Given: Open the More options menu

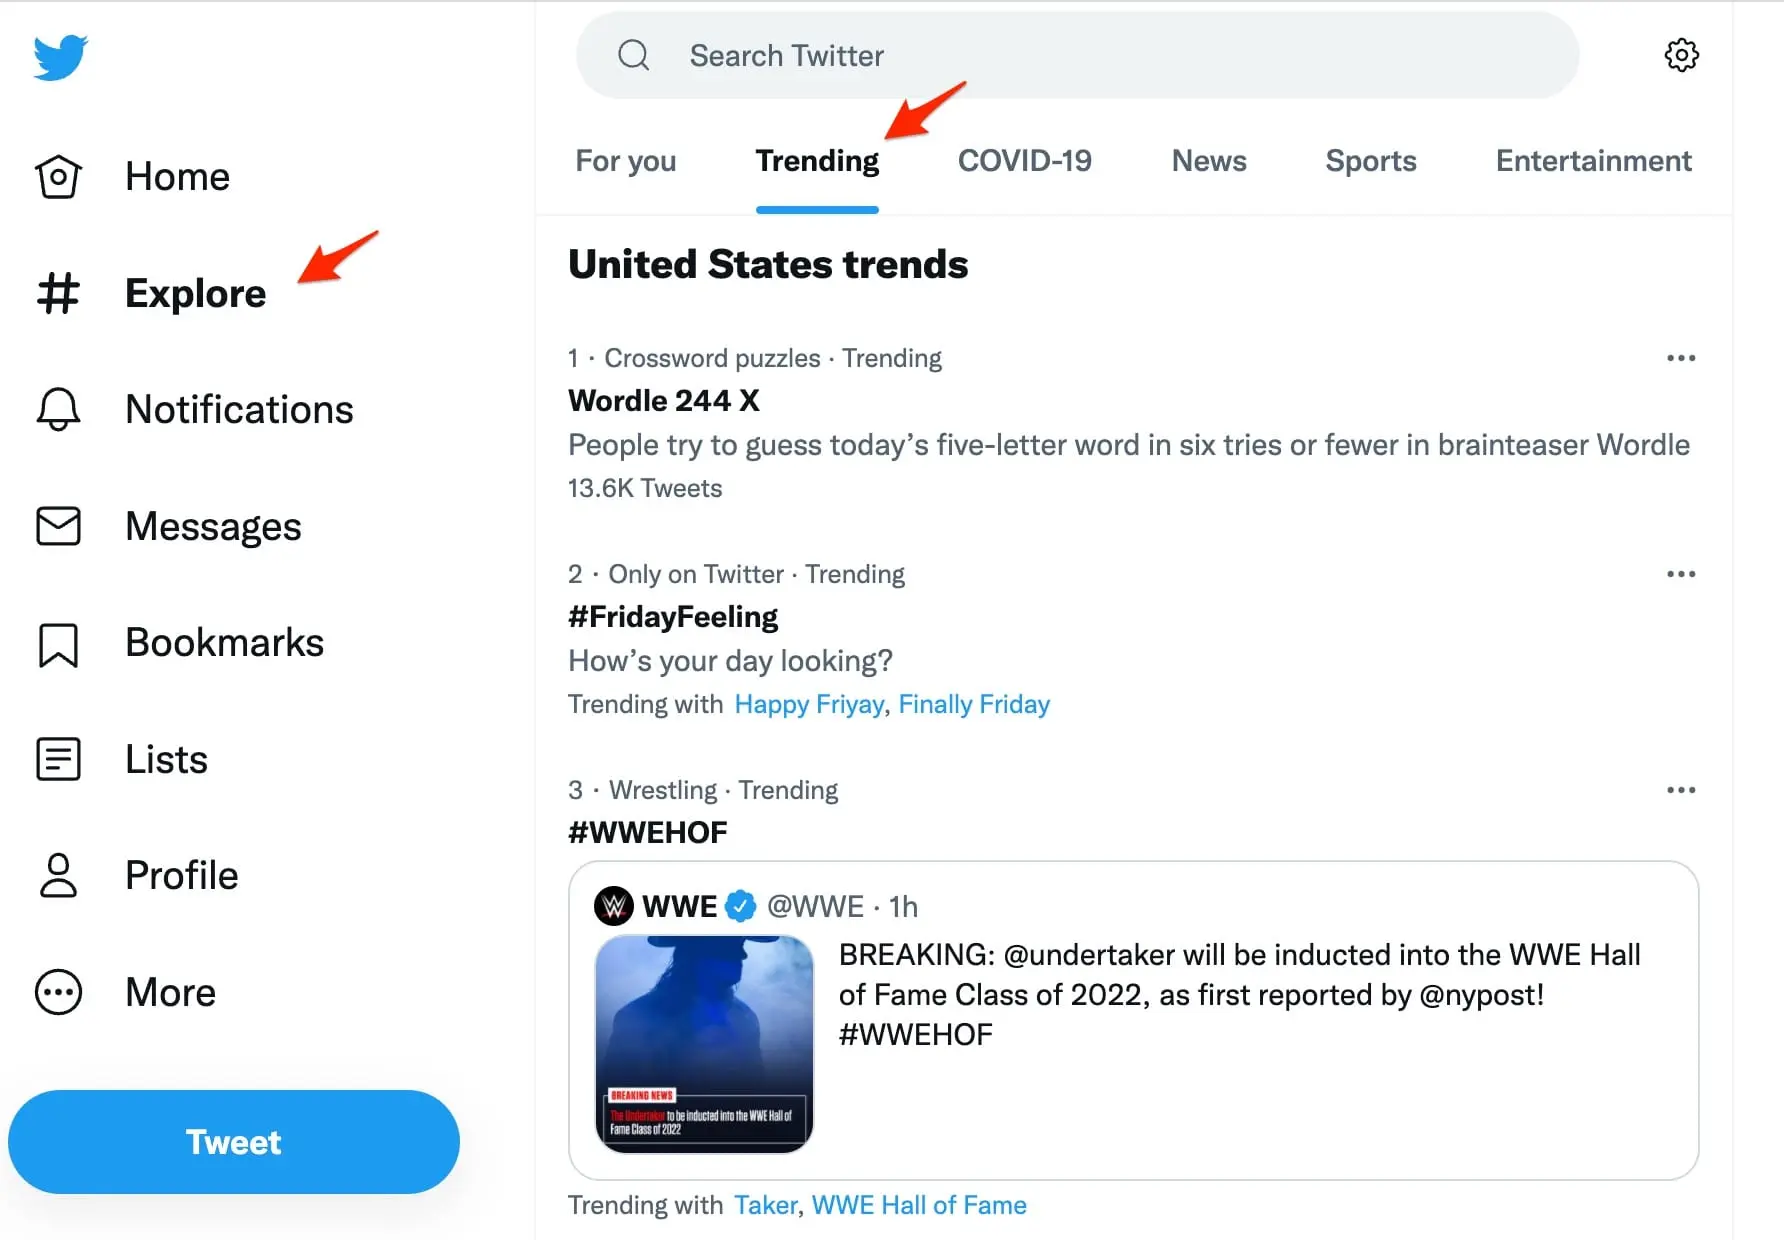Looking at the screenshot, I should click(57, 991).
